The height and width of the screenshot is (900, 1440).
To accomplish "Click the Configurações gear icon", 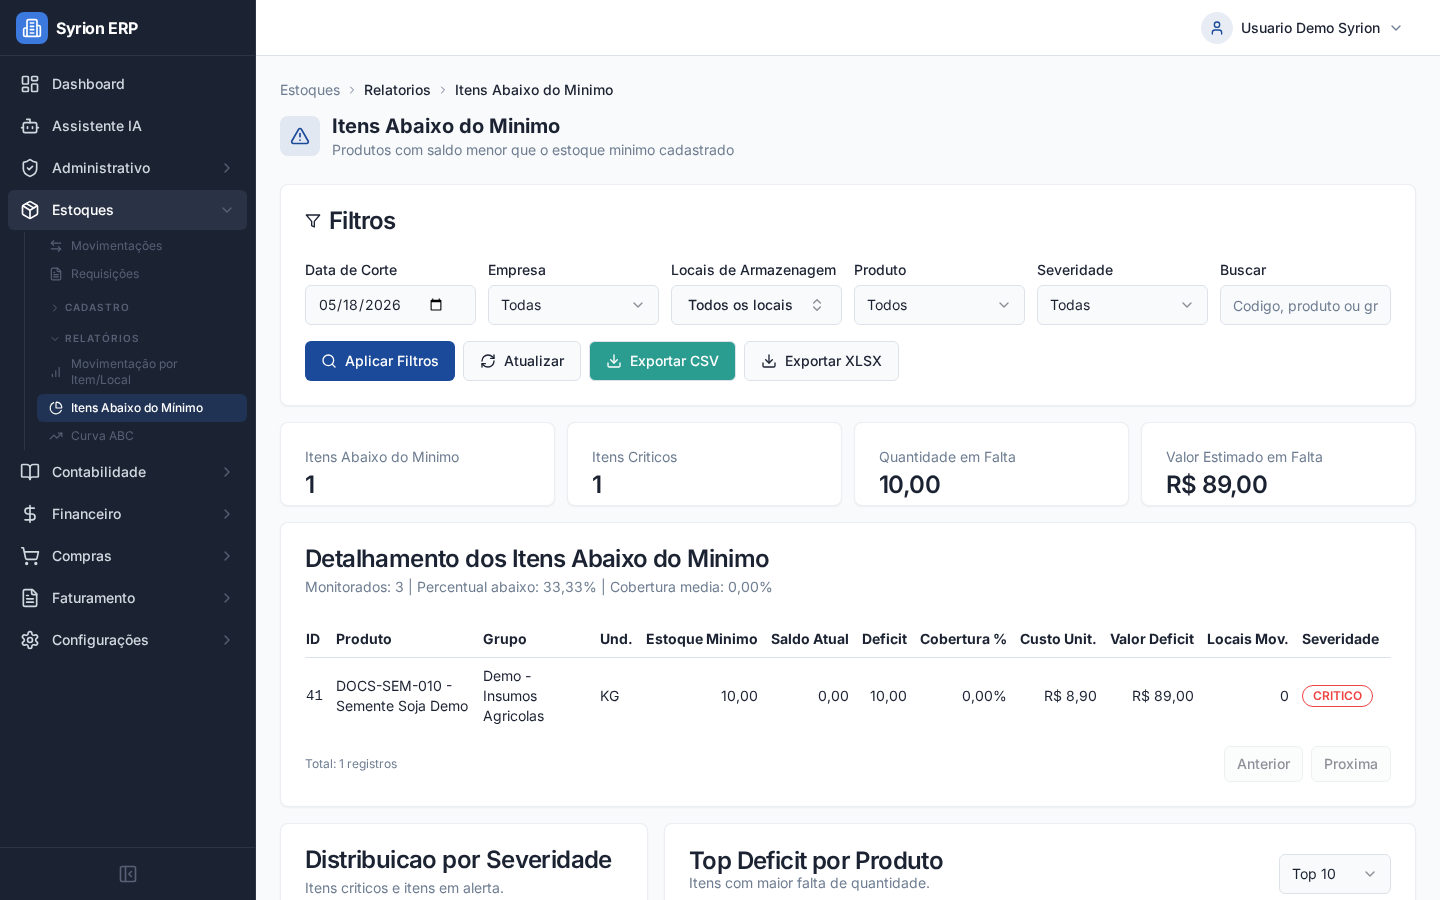I will [30, 640].
